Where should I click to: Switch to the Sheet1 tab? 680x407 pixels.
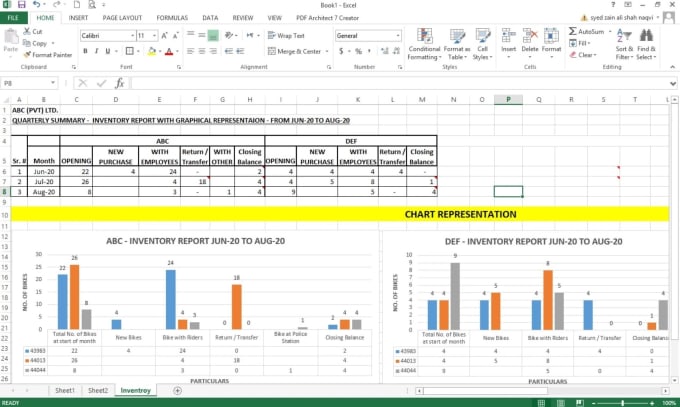65,391
